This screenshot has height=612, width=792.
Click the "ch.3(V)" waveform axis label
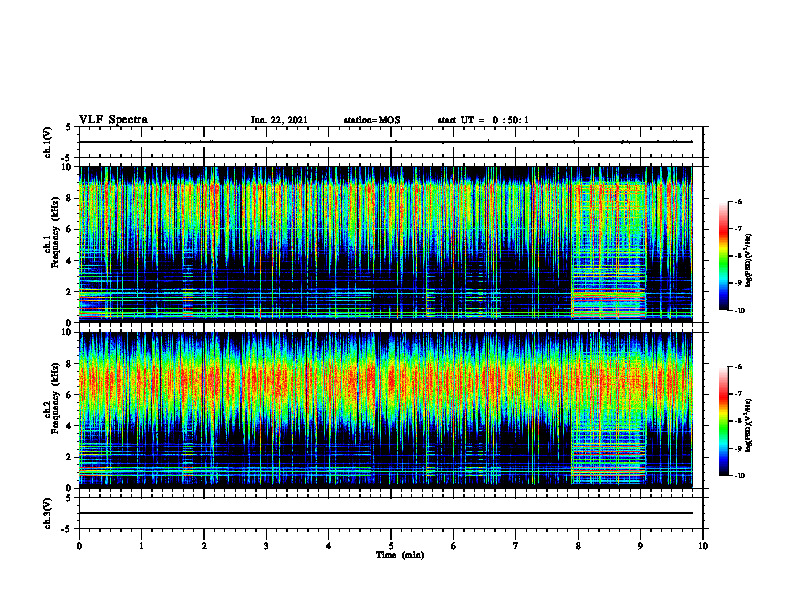point(48,513)
